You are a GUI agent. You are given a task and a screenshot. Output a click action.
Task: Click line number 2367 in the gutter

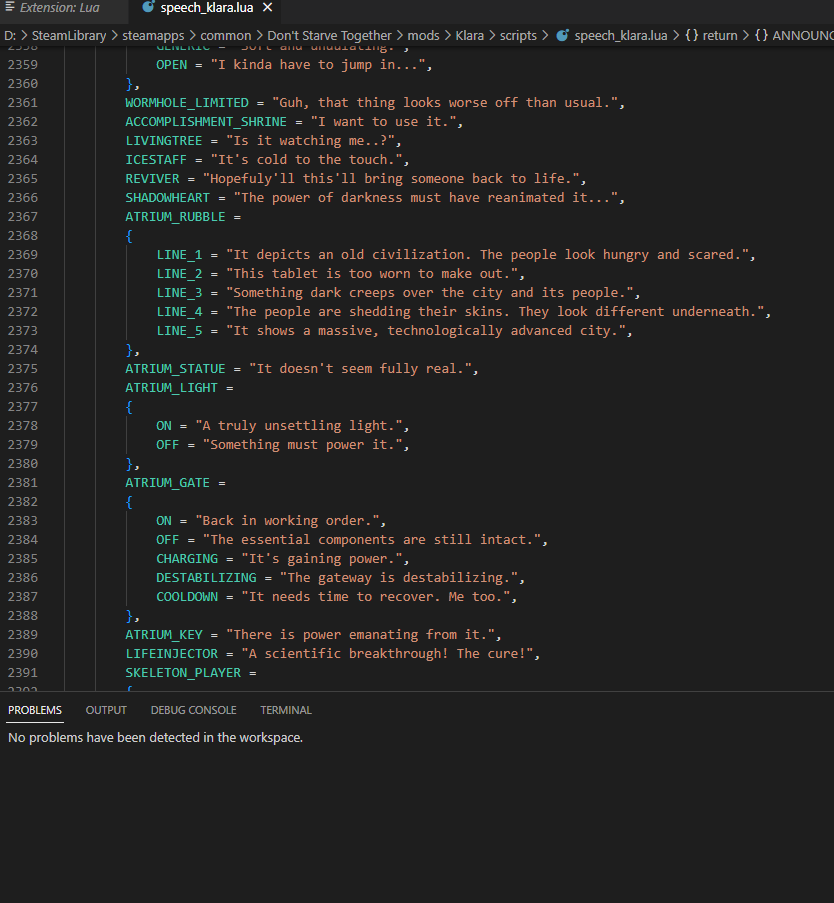(x=22, y=217)
